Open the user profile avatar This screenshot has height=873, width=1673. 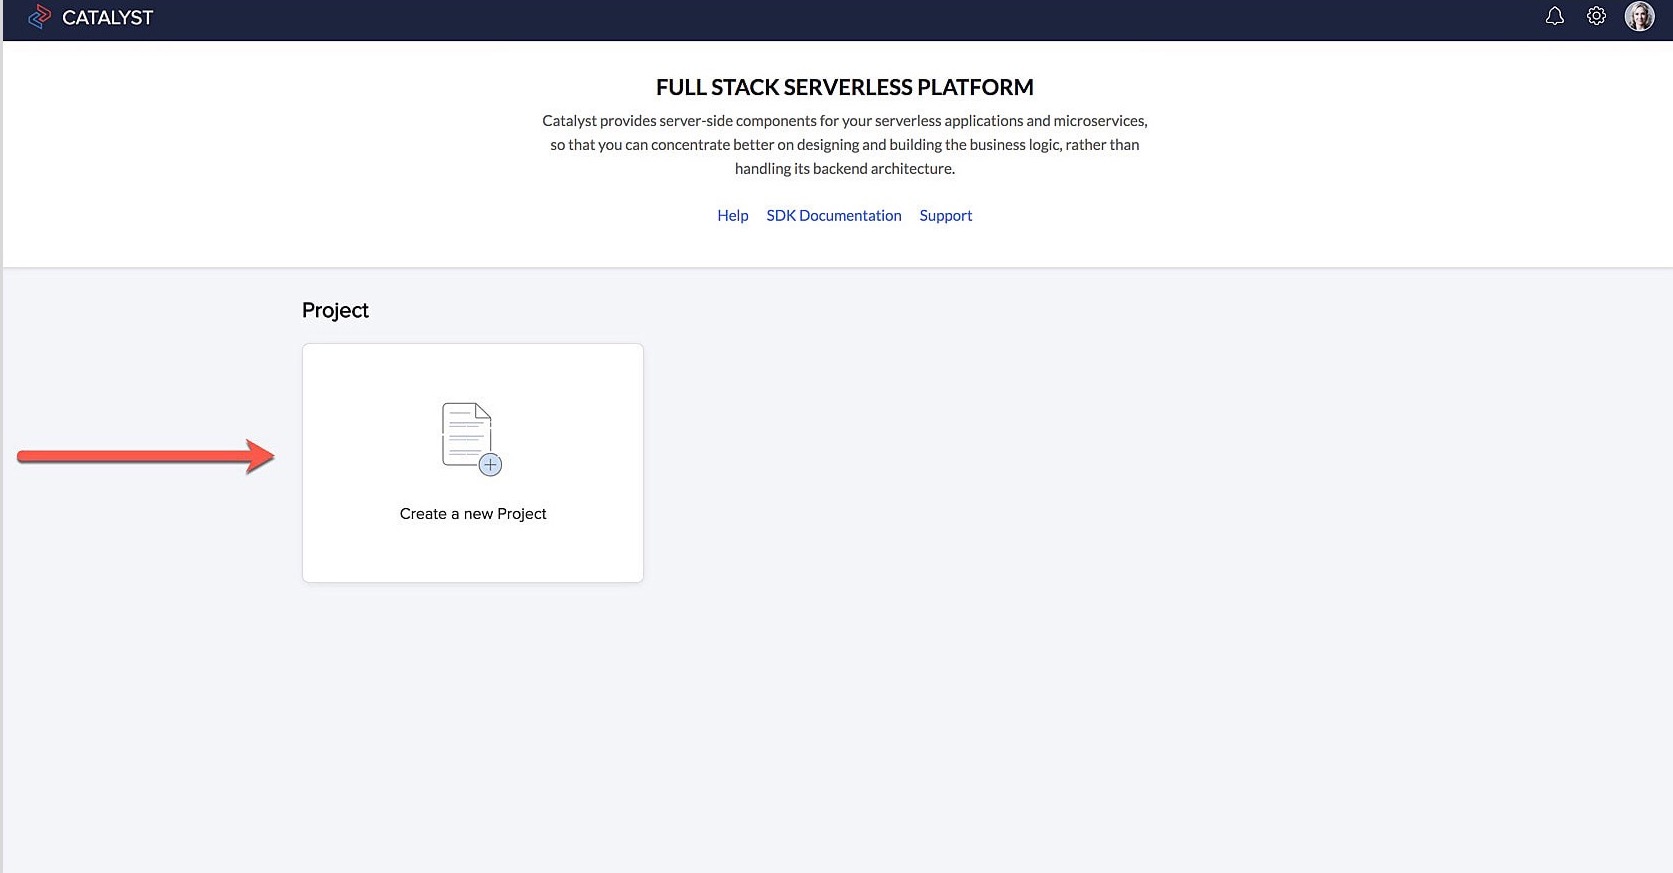(1639, 16)
